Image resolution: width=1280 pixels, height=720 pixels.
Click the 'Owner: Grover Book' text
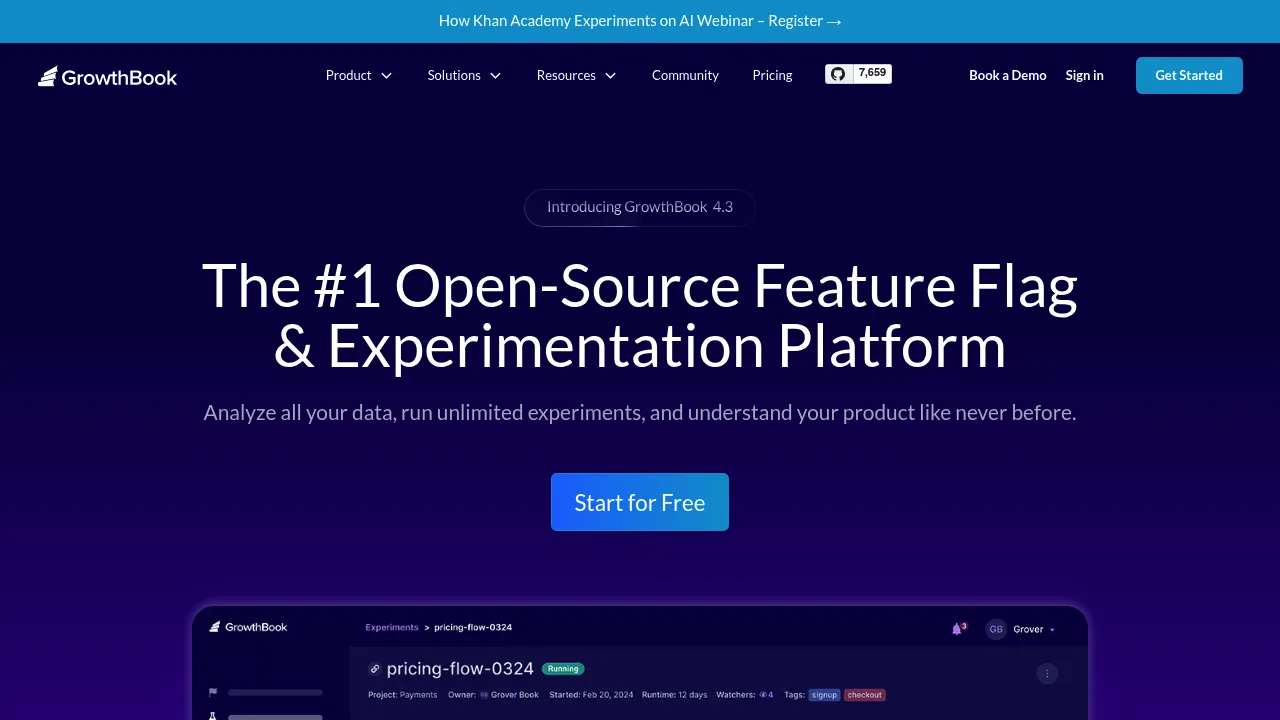pos(494,695)
